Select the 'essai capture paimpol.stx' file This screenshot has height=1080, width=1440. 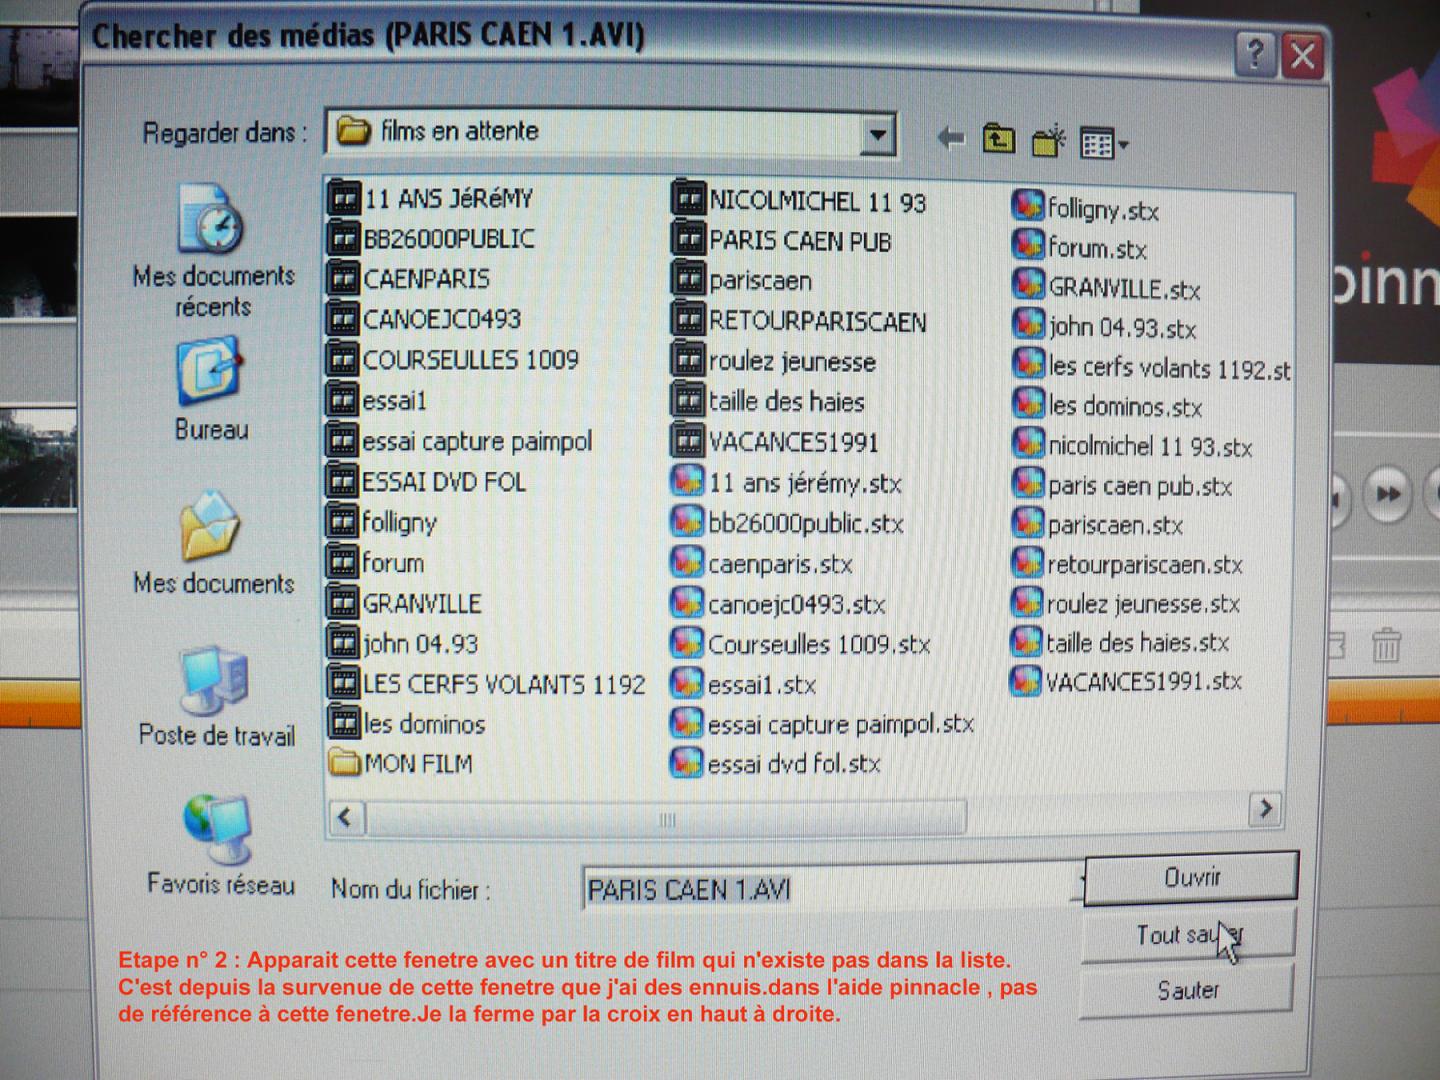pyautogui.click(x=822, y=724)
